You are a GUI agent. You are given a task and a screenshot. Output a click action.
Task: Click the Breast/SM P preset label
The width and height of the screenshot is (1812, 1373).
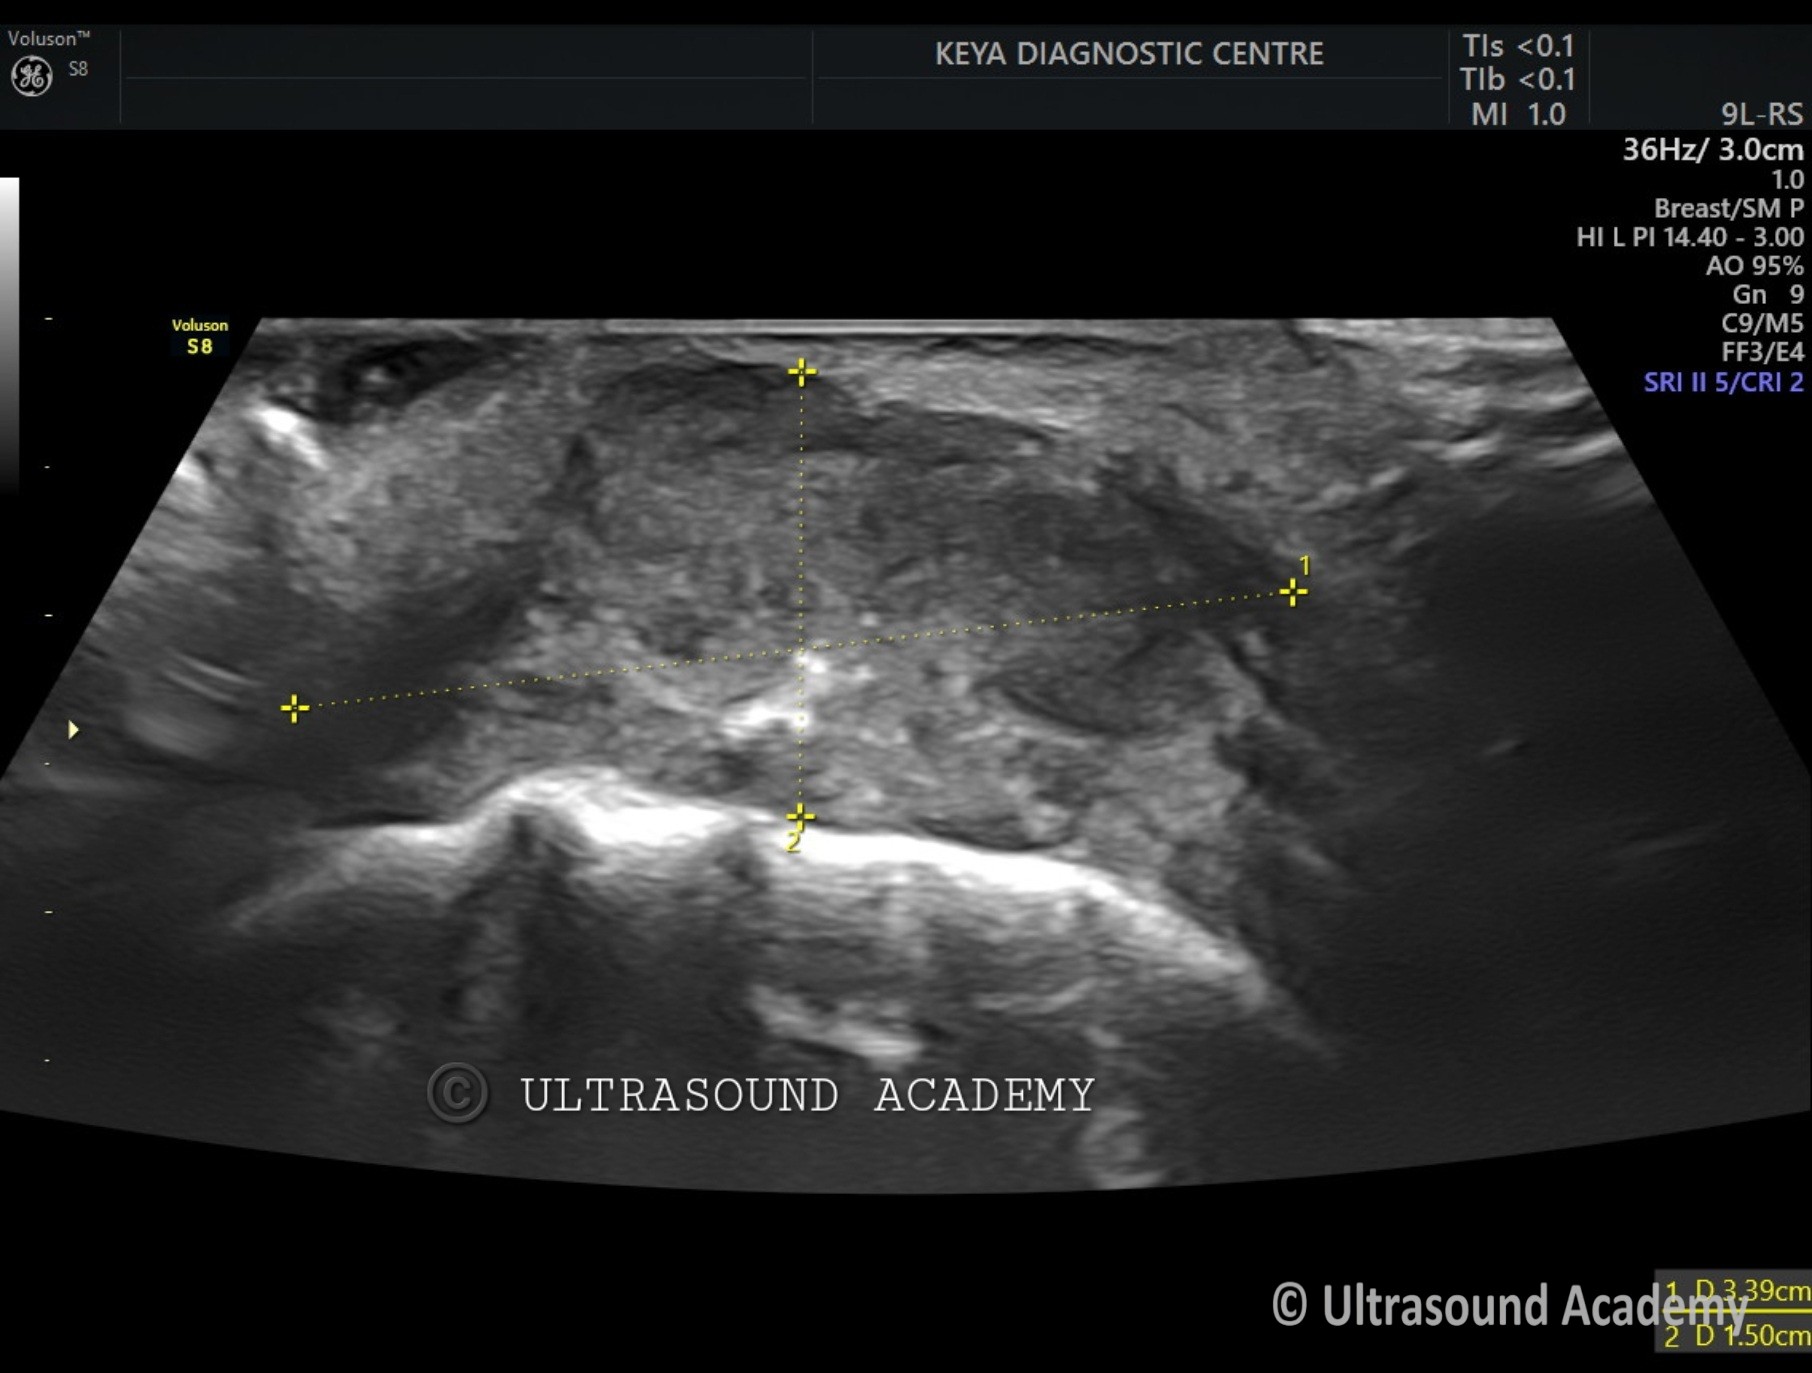[x=1728, y=208]
